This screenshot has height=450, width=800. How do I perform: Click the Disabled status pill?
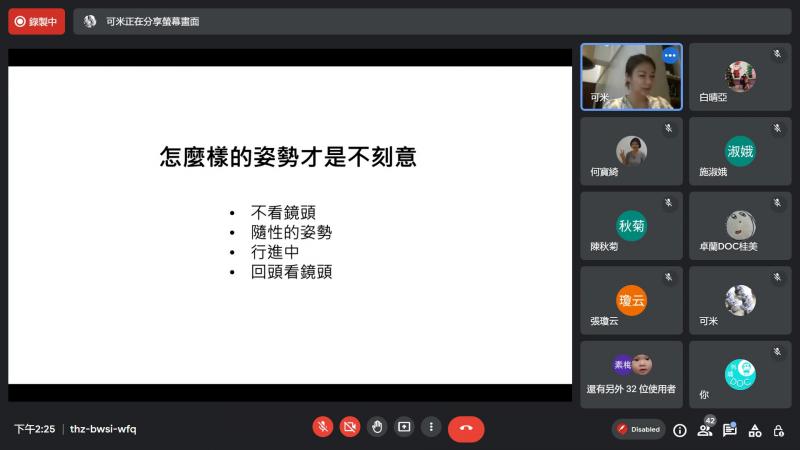pos(639,430)
